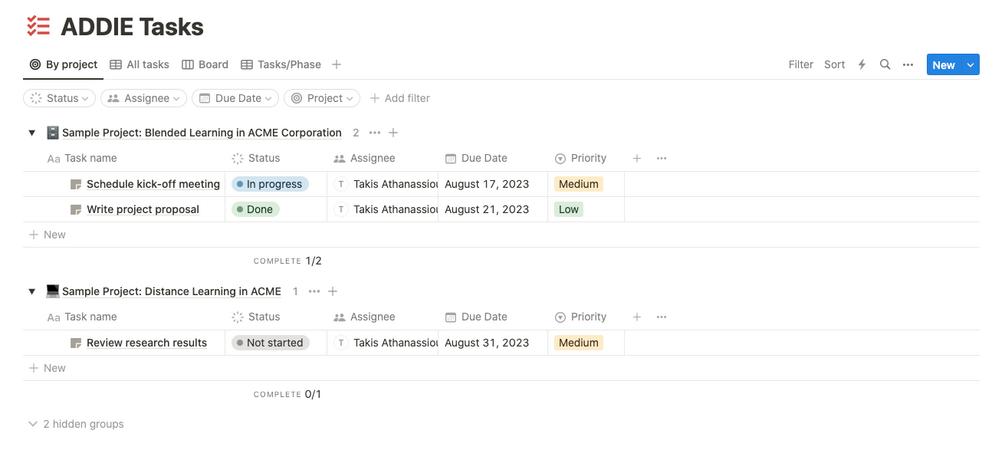Open column options ellipsis in Distance Learning table
Image resolution: width=1005 pixels, height=450 pixels.
[661, 317]
